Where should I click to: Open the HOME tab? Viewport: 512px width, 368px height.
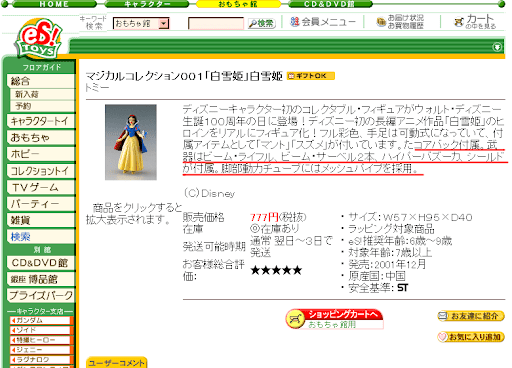pyautogui.click(x=54, y=4)
